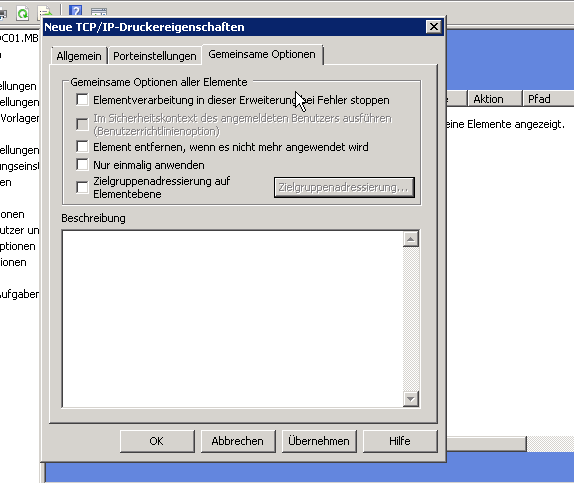Enable 'Zielgruppenadressierung auf Elementebene' checkbox
The width and height of the screenshot is (574, 483).
(82, 187)
